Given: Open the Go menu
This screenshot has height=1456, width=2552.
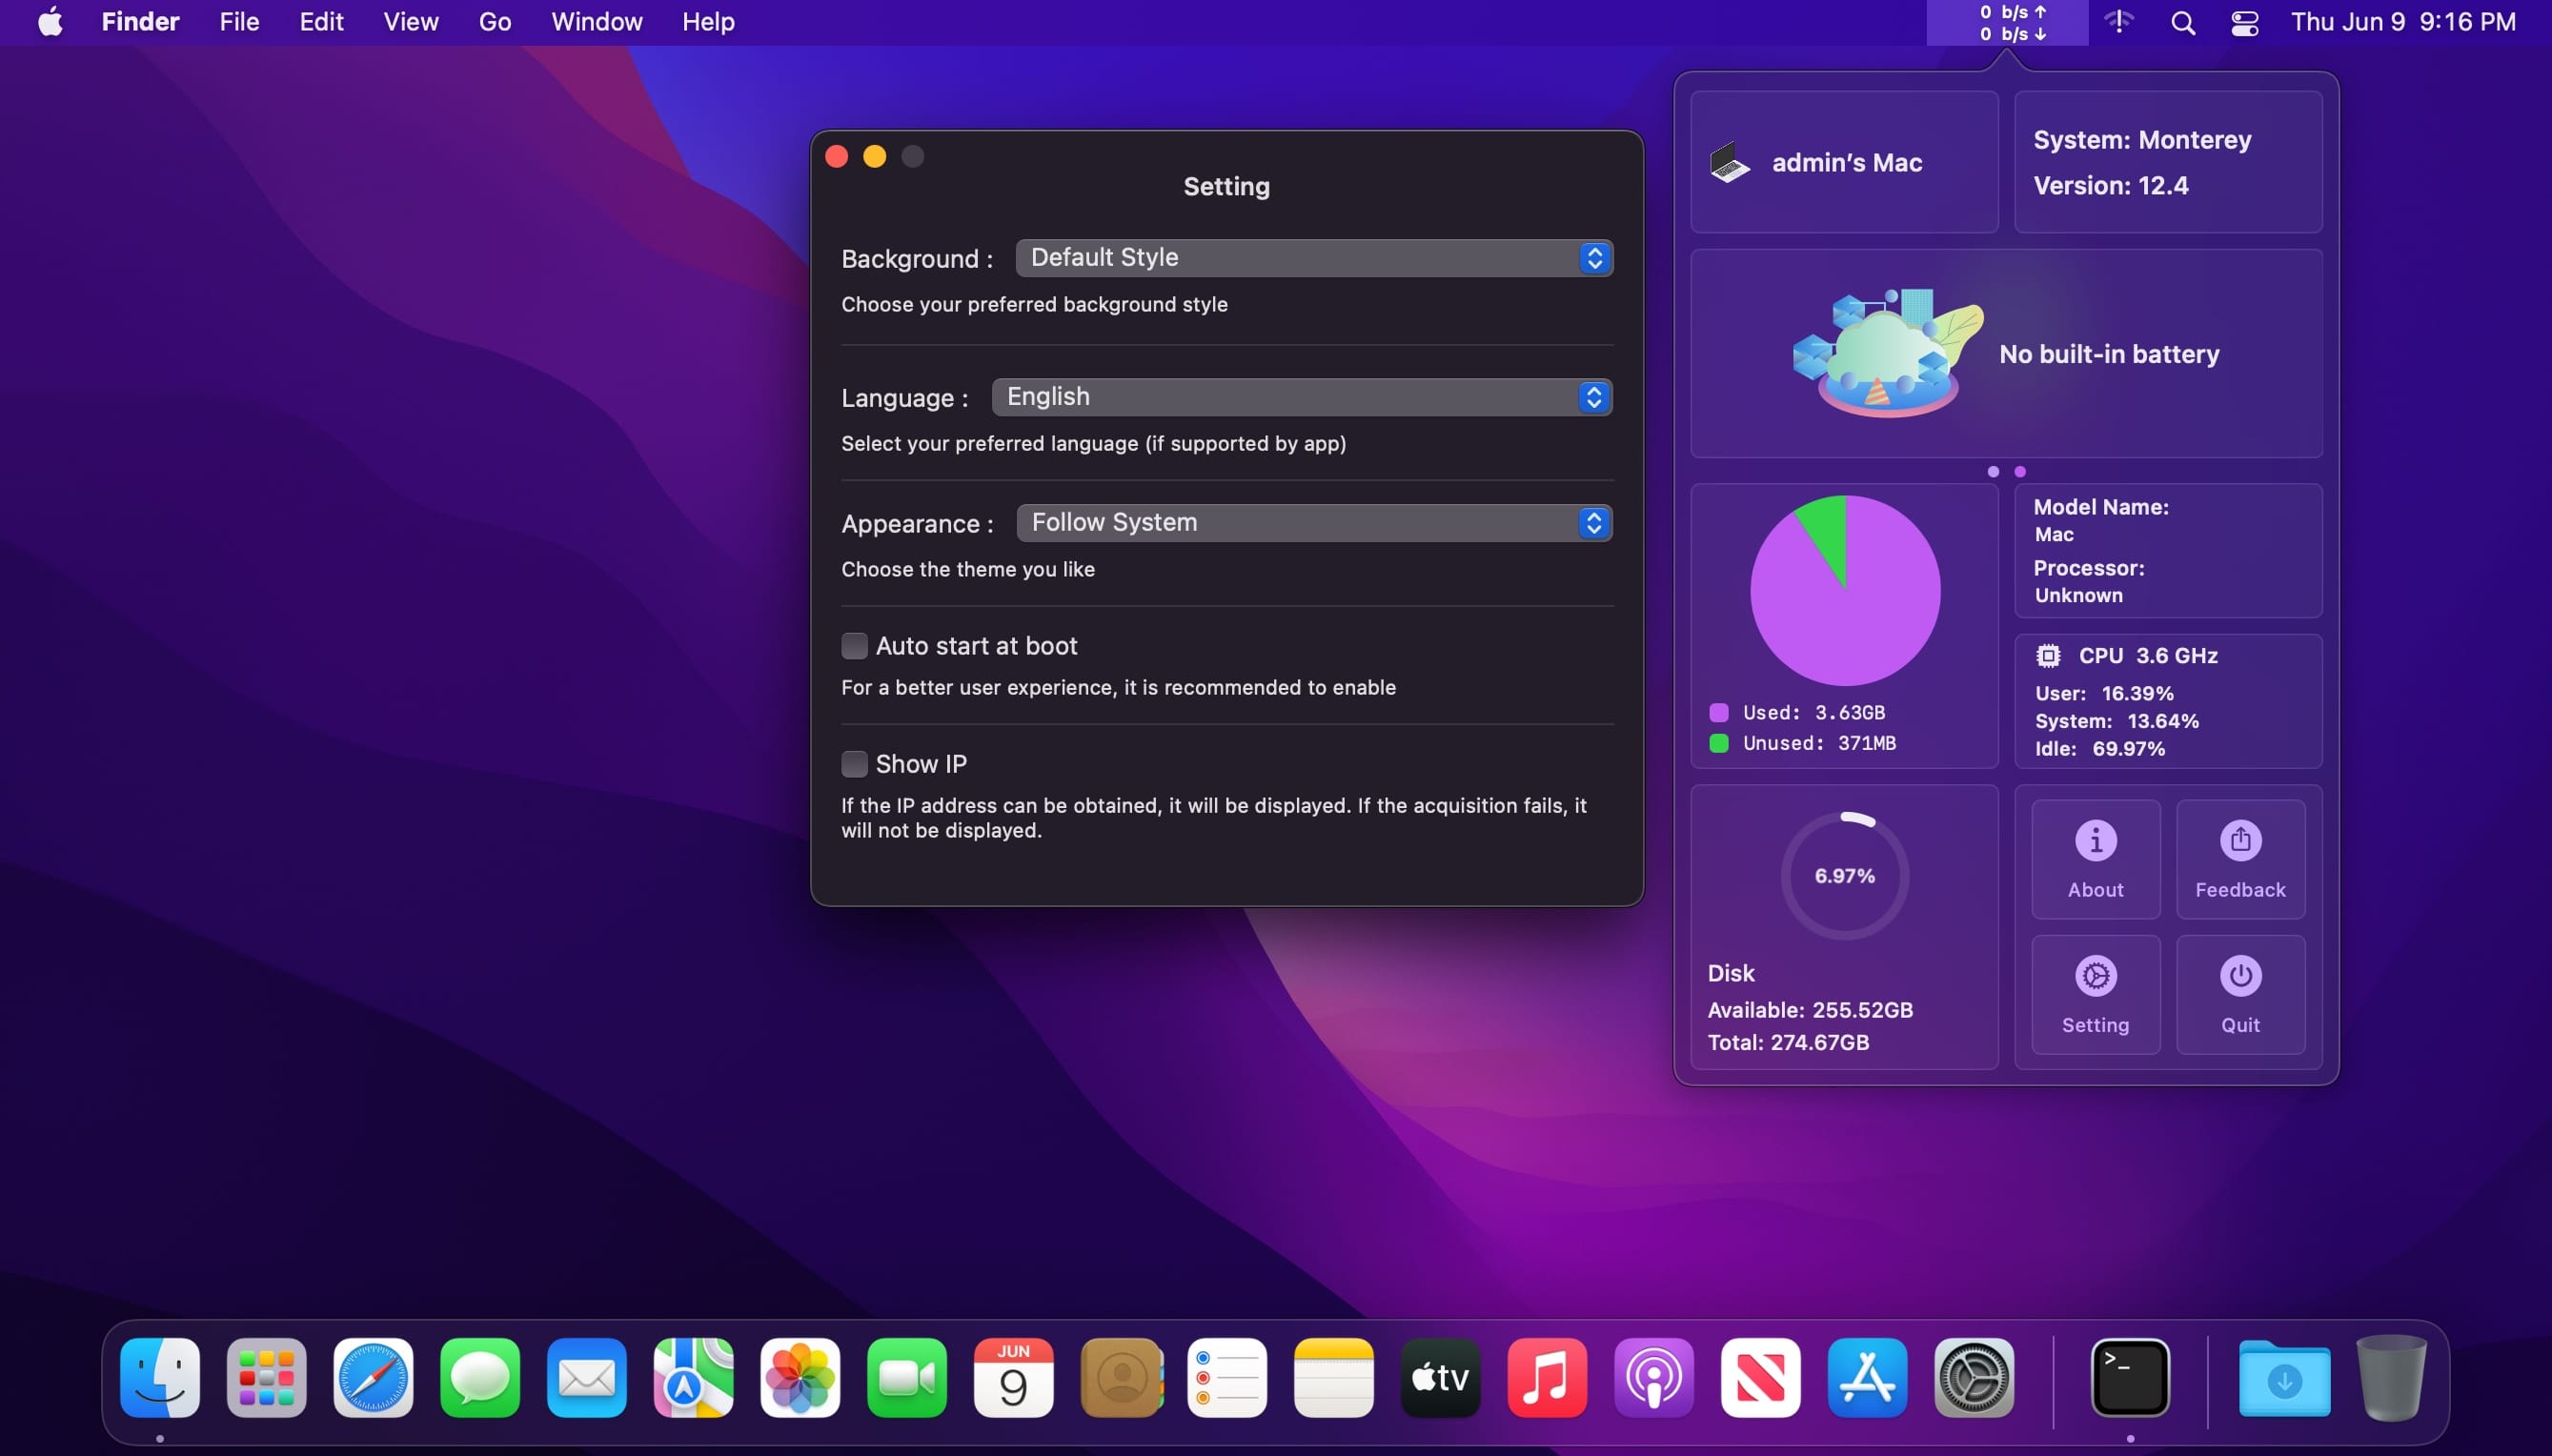Looking at the screenshot, I should (x=495, y=22).
